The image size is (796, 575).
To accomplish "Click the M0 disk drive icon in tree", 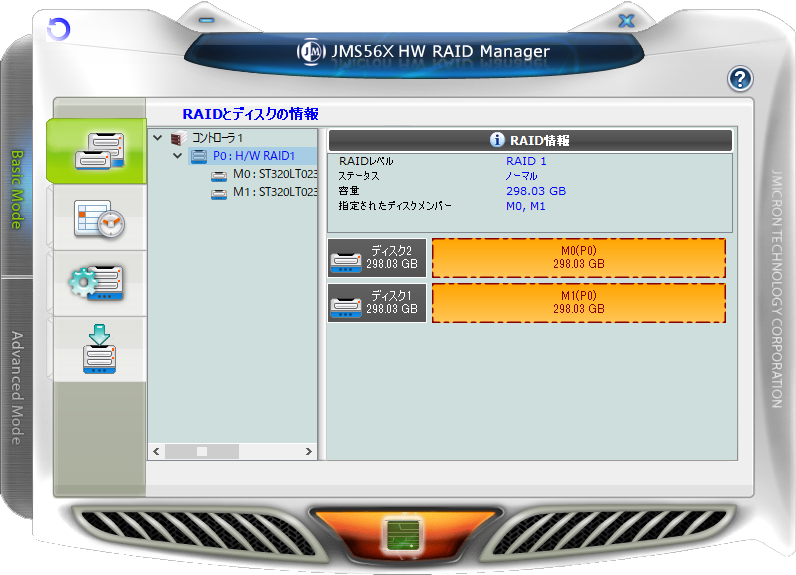I will click(219, 176).
